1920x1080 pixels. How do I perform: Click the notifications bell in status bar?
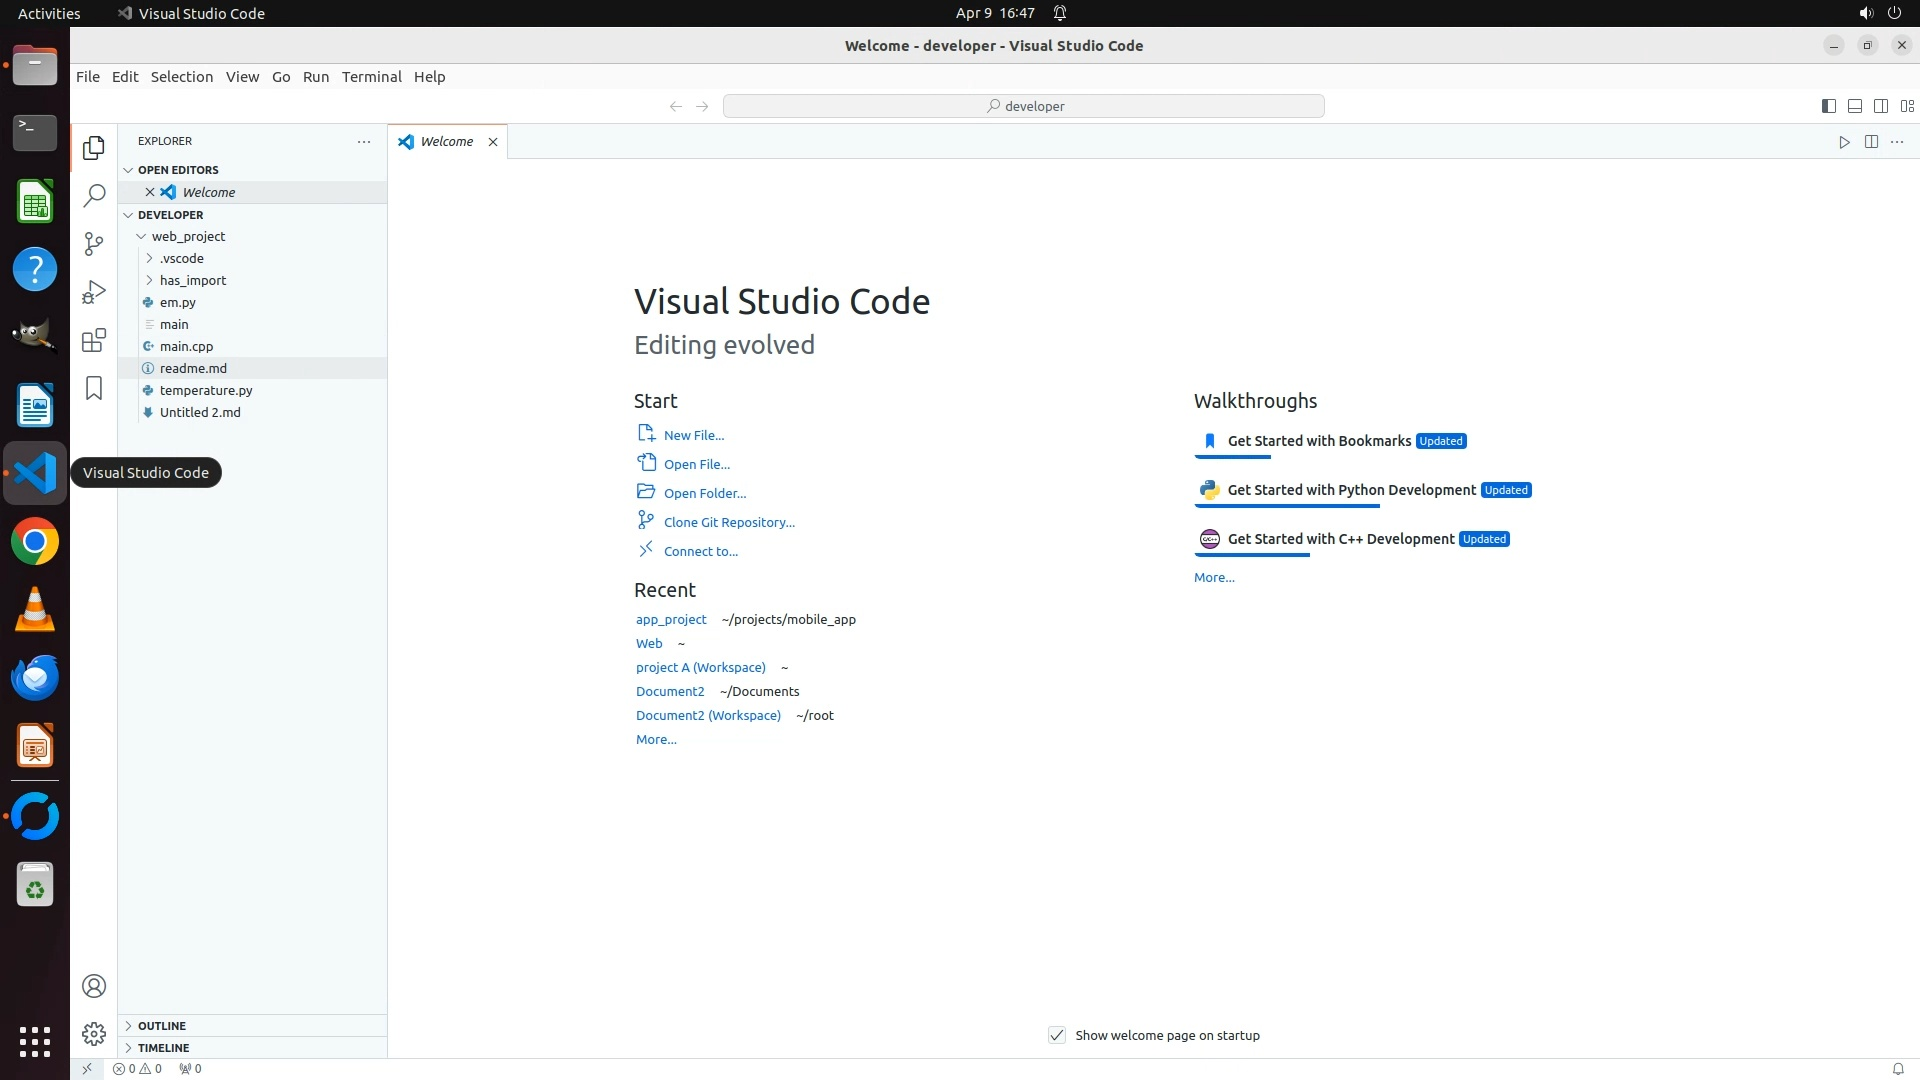[x=1897, y=1068]
